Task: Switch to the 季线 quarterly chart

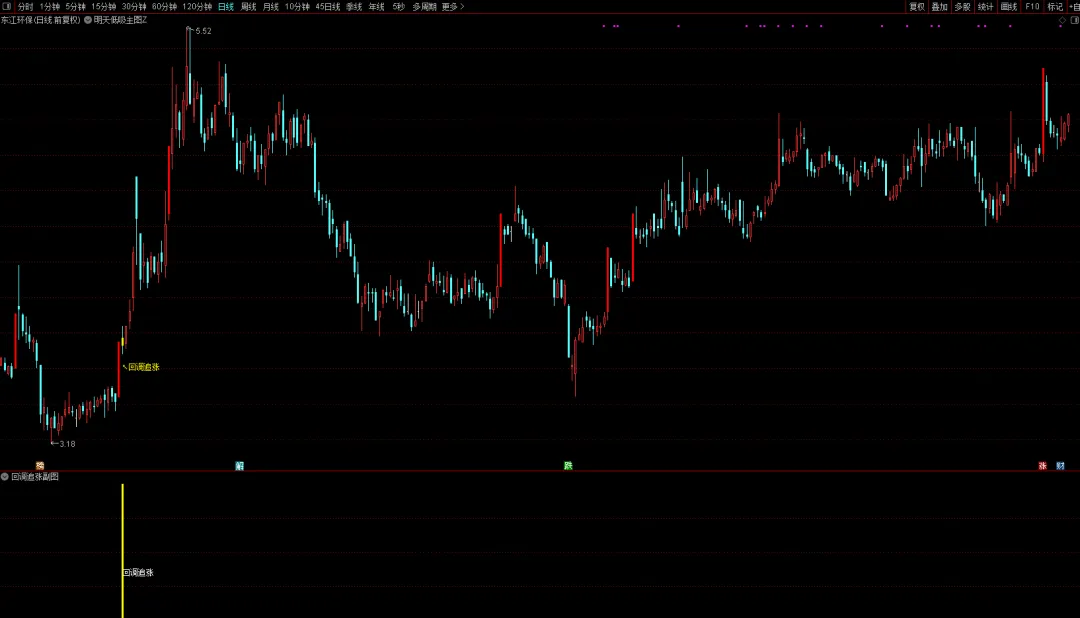Action: 354,6
